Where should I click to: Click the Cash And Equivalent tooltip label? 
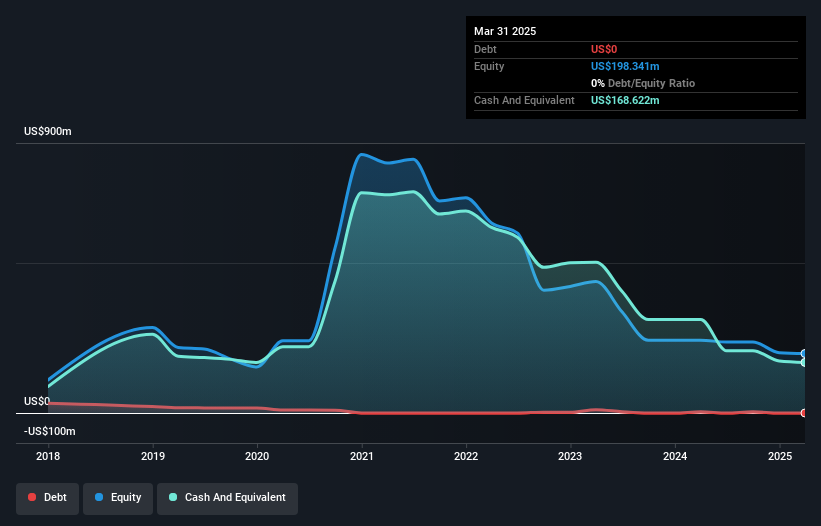pyautogui.click(x=524, y=100)
